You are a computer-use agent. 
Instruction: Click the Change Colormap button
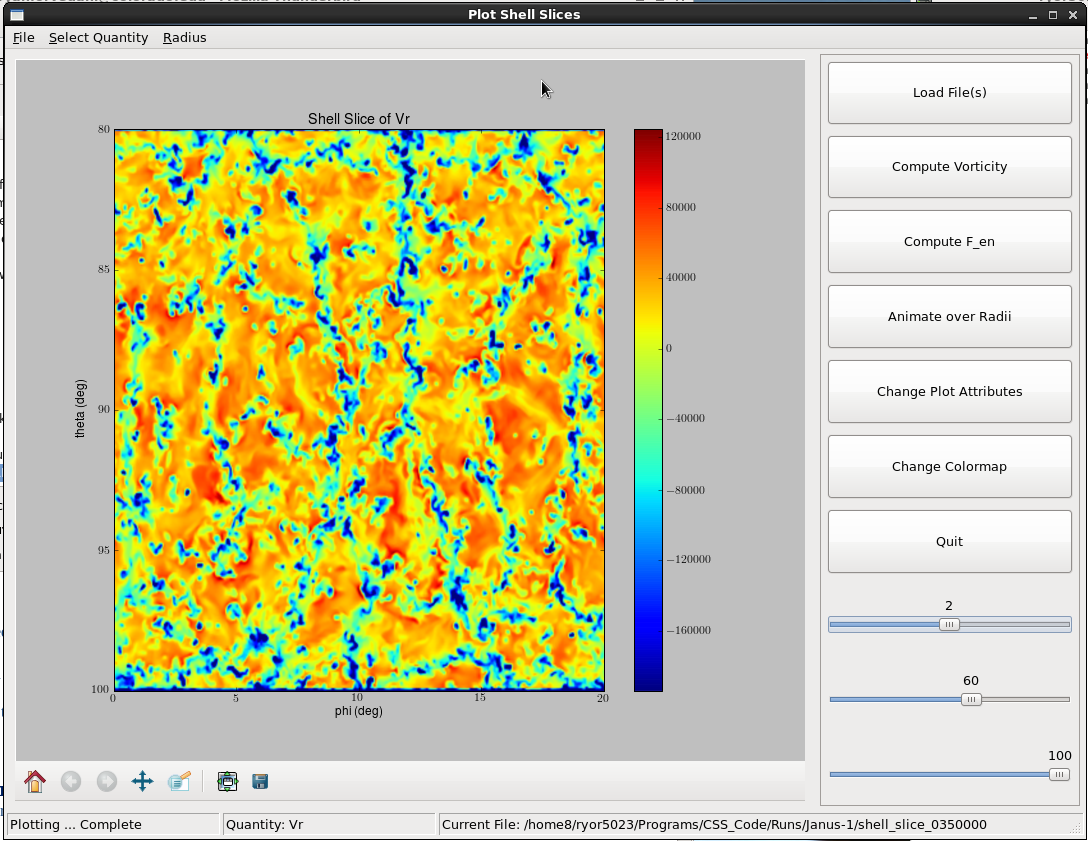click(949, 467)
